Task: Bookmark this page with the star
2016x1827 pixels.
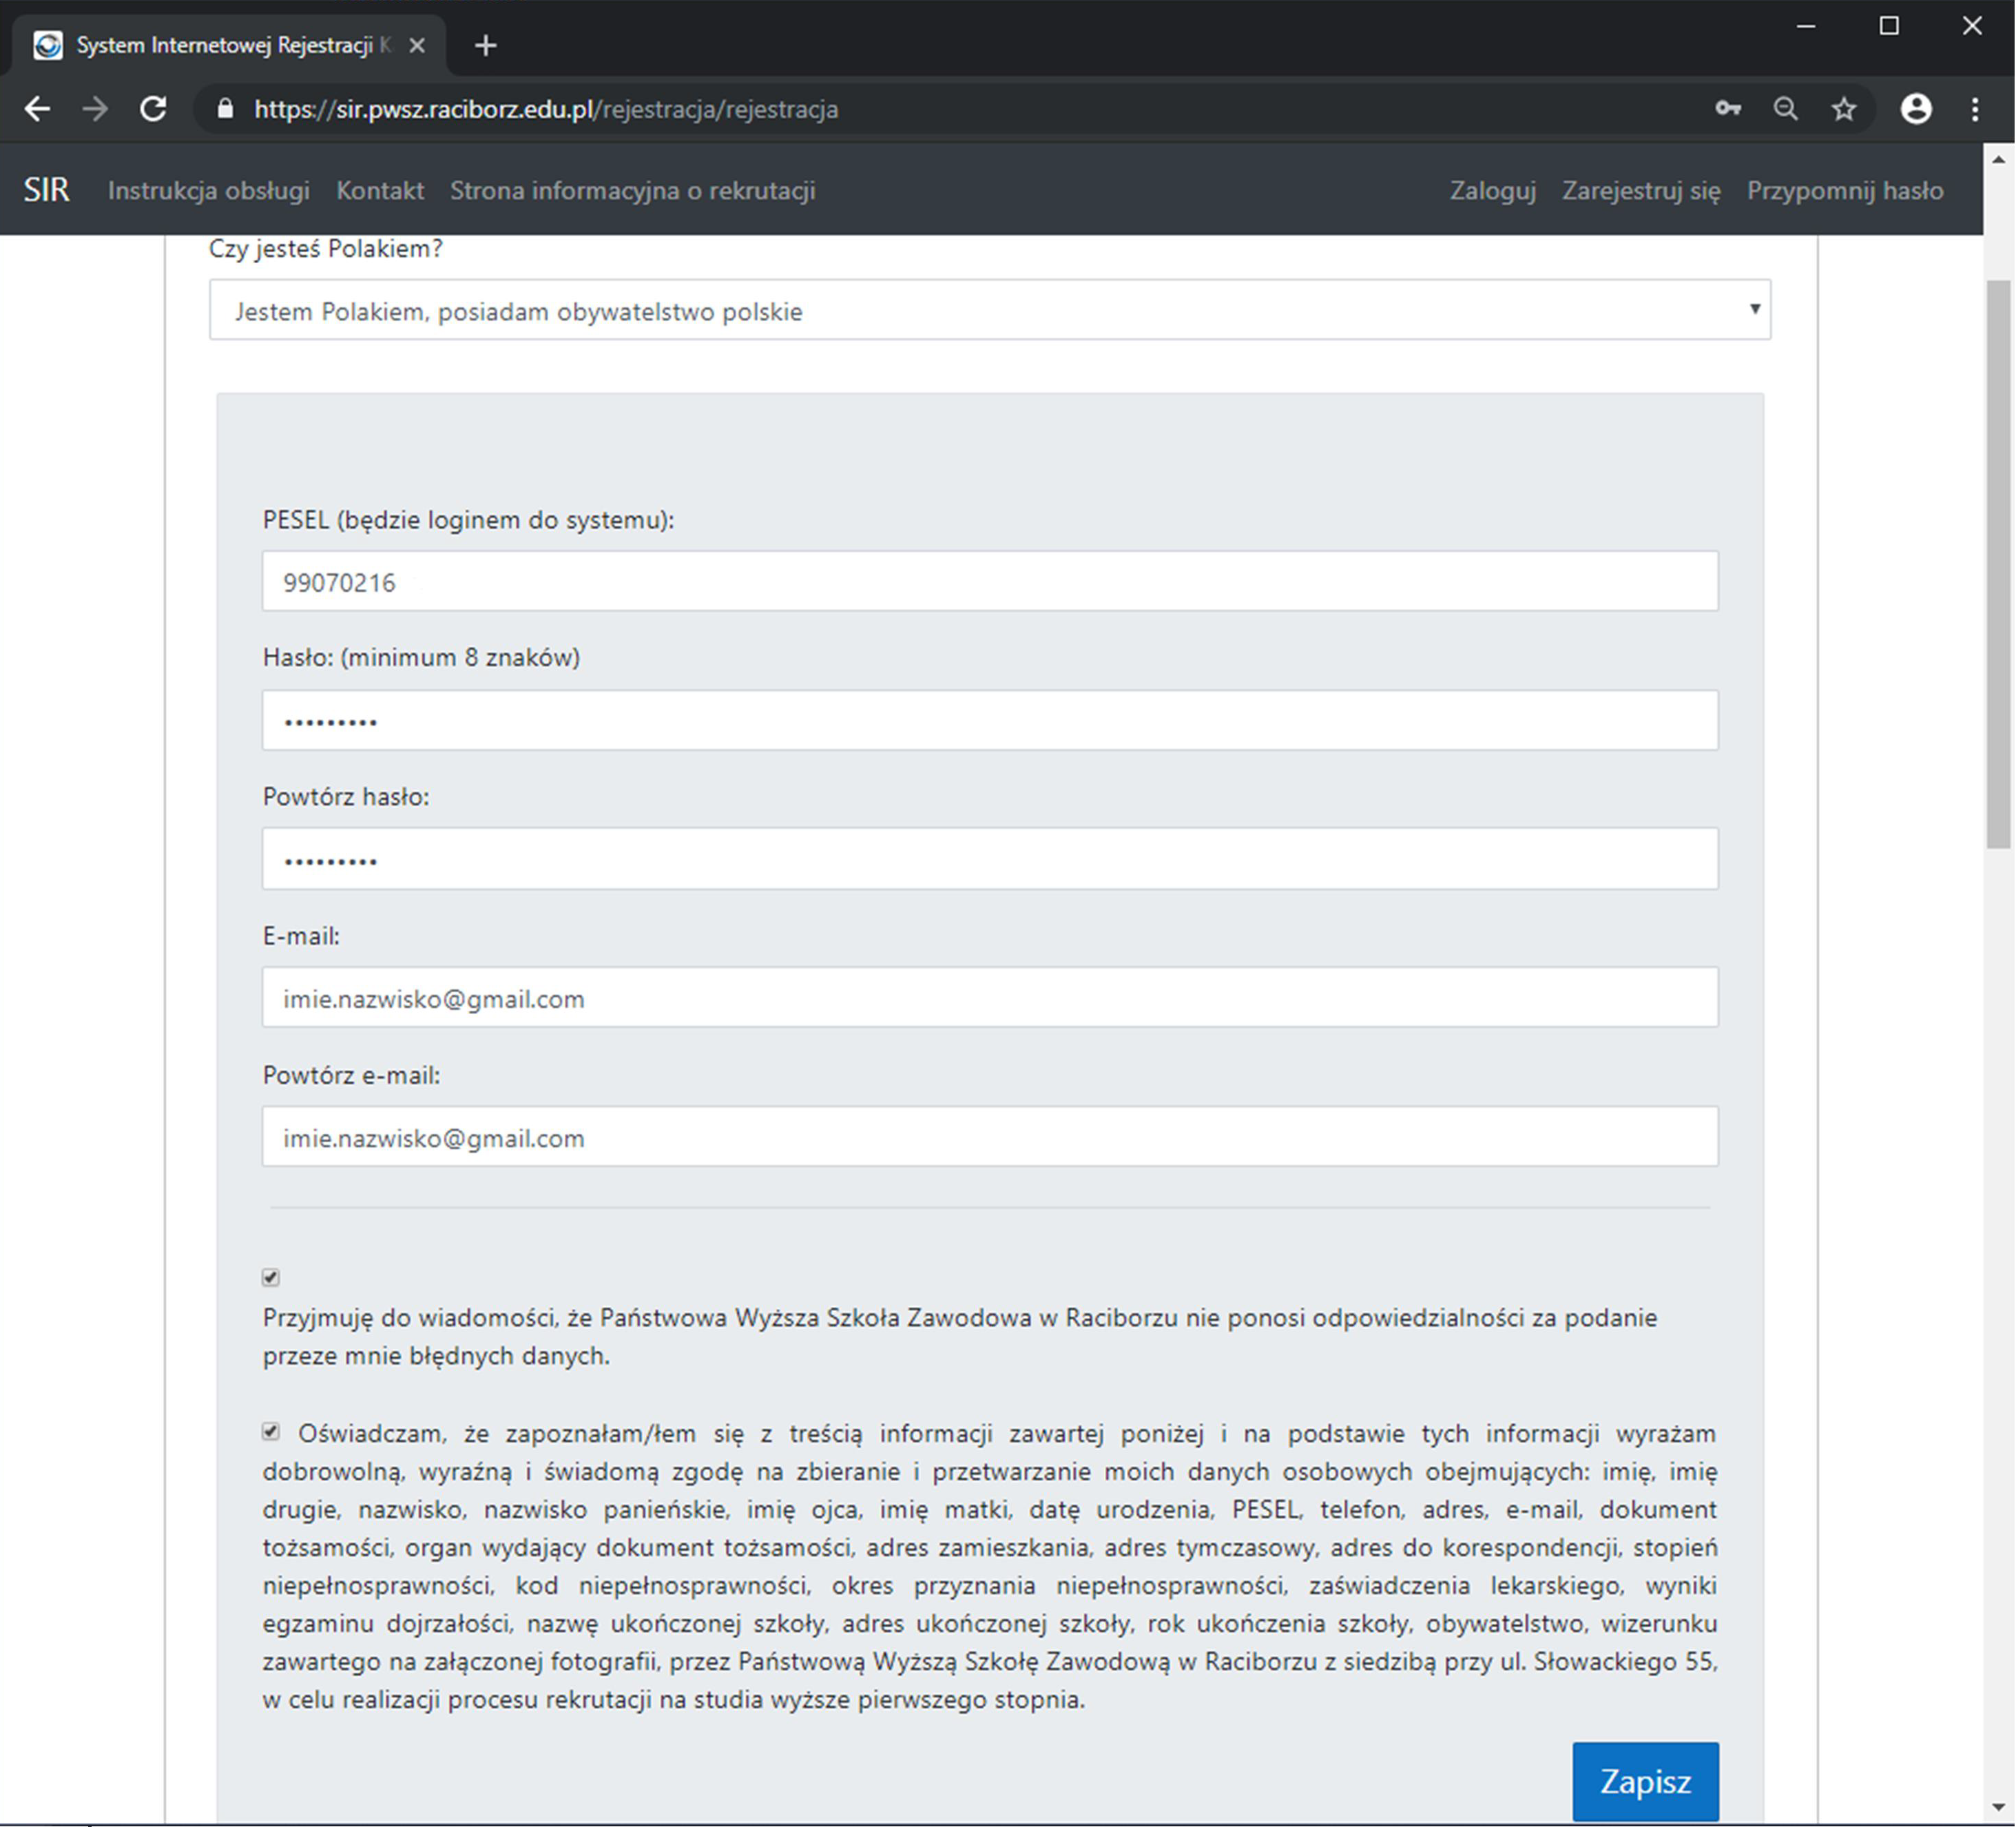Action: (x=1844, y=109)
